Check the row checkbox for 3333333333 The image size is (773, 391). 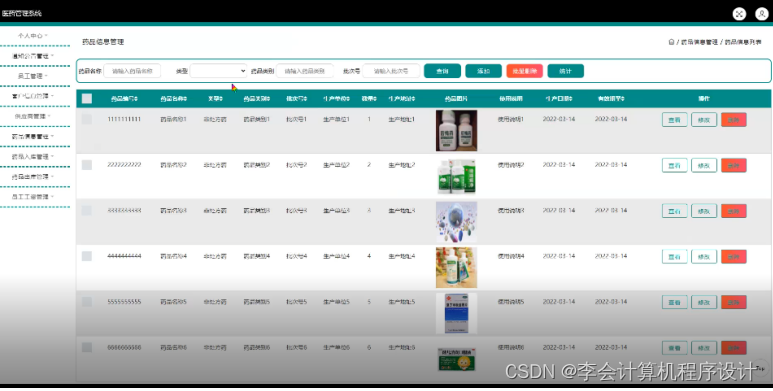(87, 211)
